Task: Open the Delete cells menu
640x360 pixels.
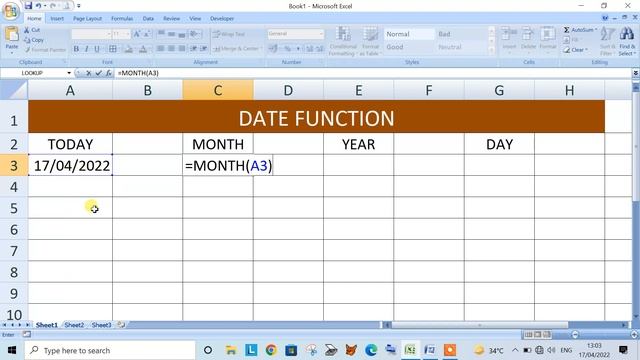Action: 528,40
